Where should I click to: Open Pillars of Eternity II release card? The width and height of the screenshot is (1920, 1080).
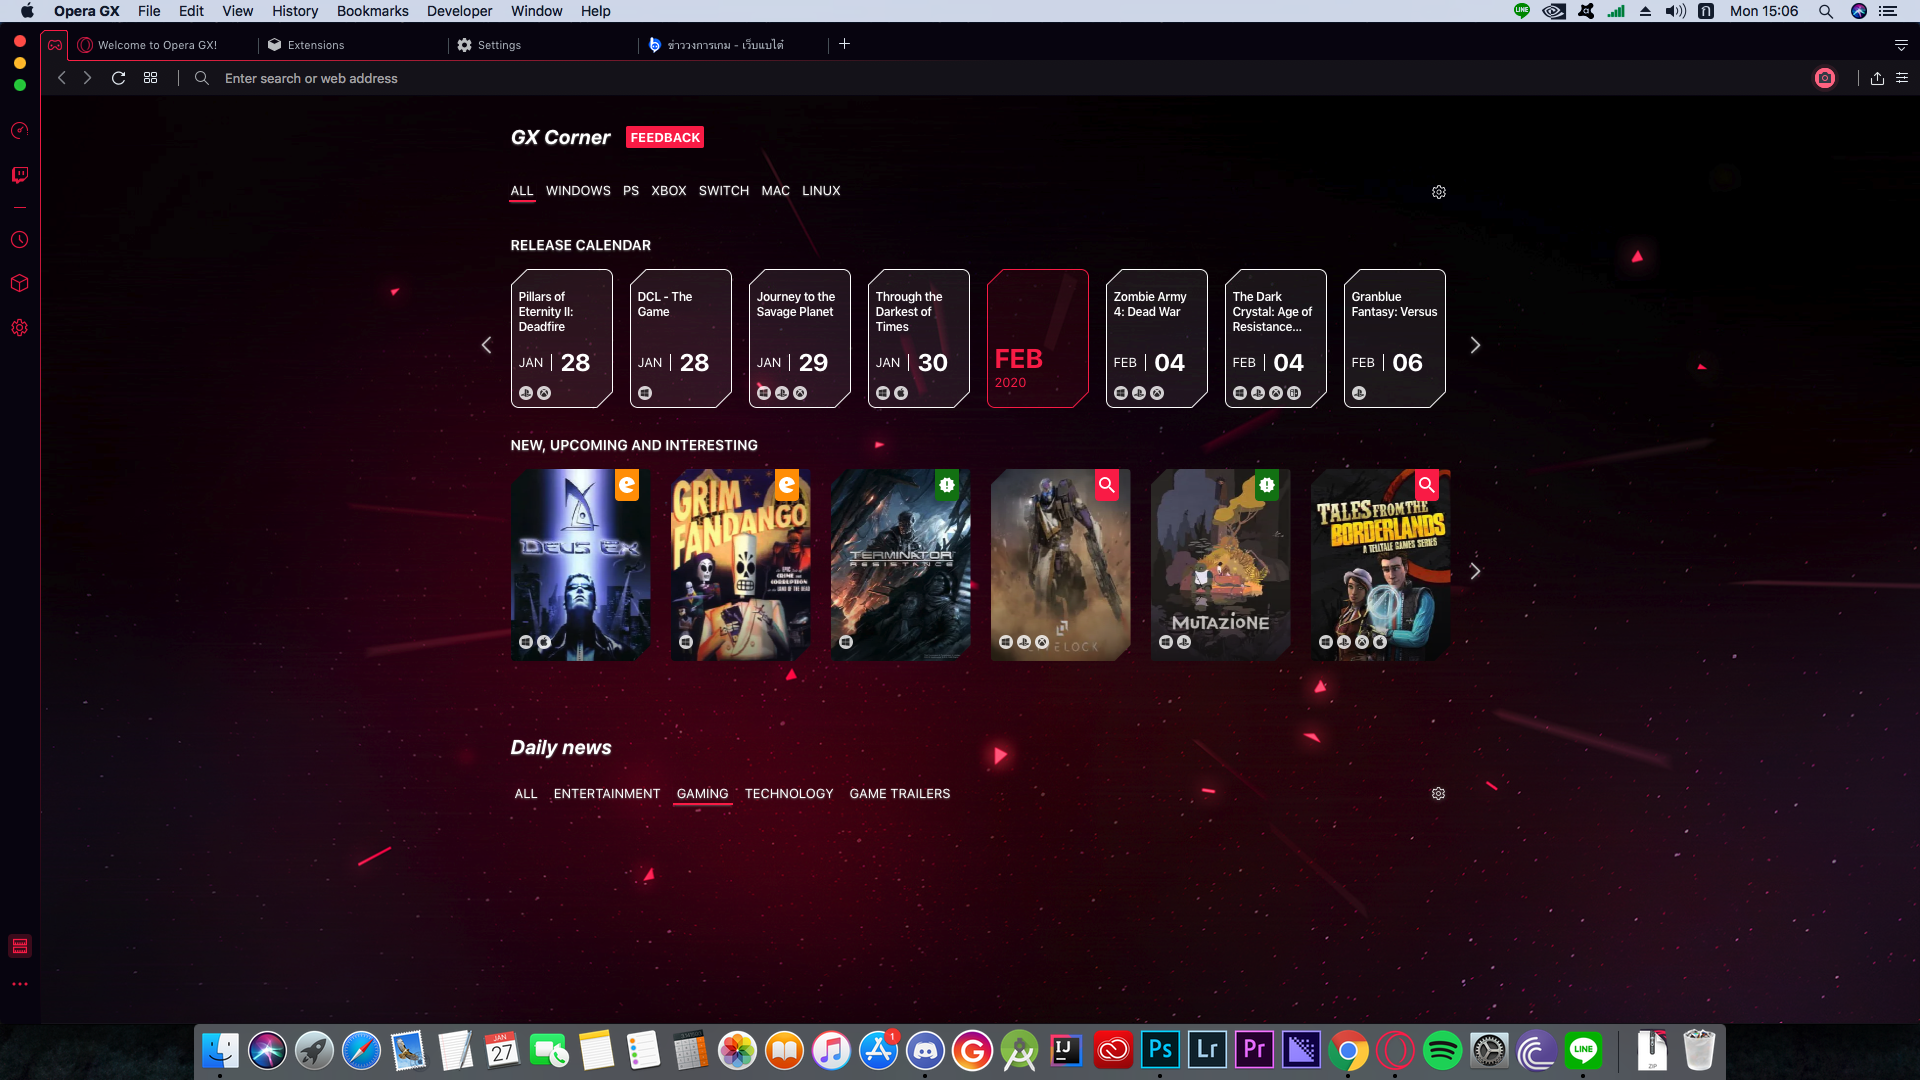pyautogui.click(x=561, y=338)
